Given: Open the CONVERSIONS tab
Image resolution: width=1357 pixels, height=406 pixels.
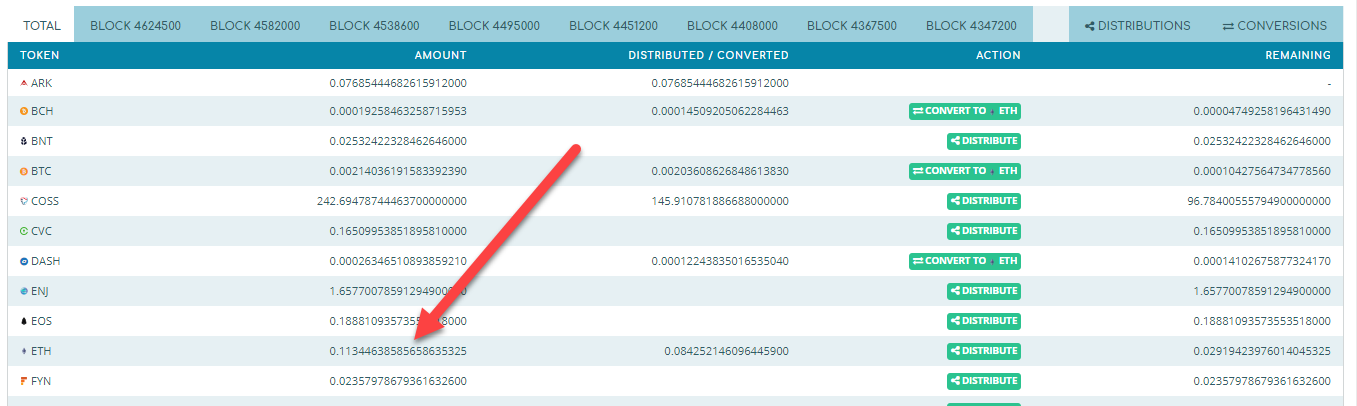Looking at the screenshot, I should 1274,25.
